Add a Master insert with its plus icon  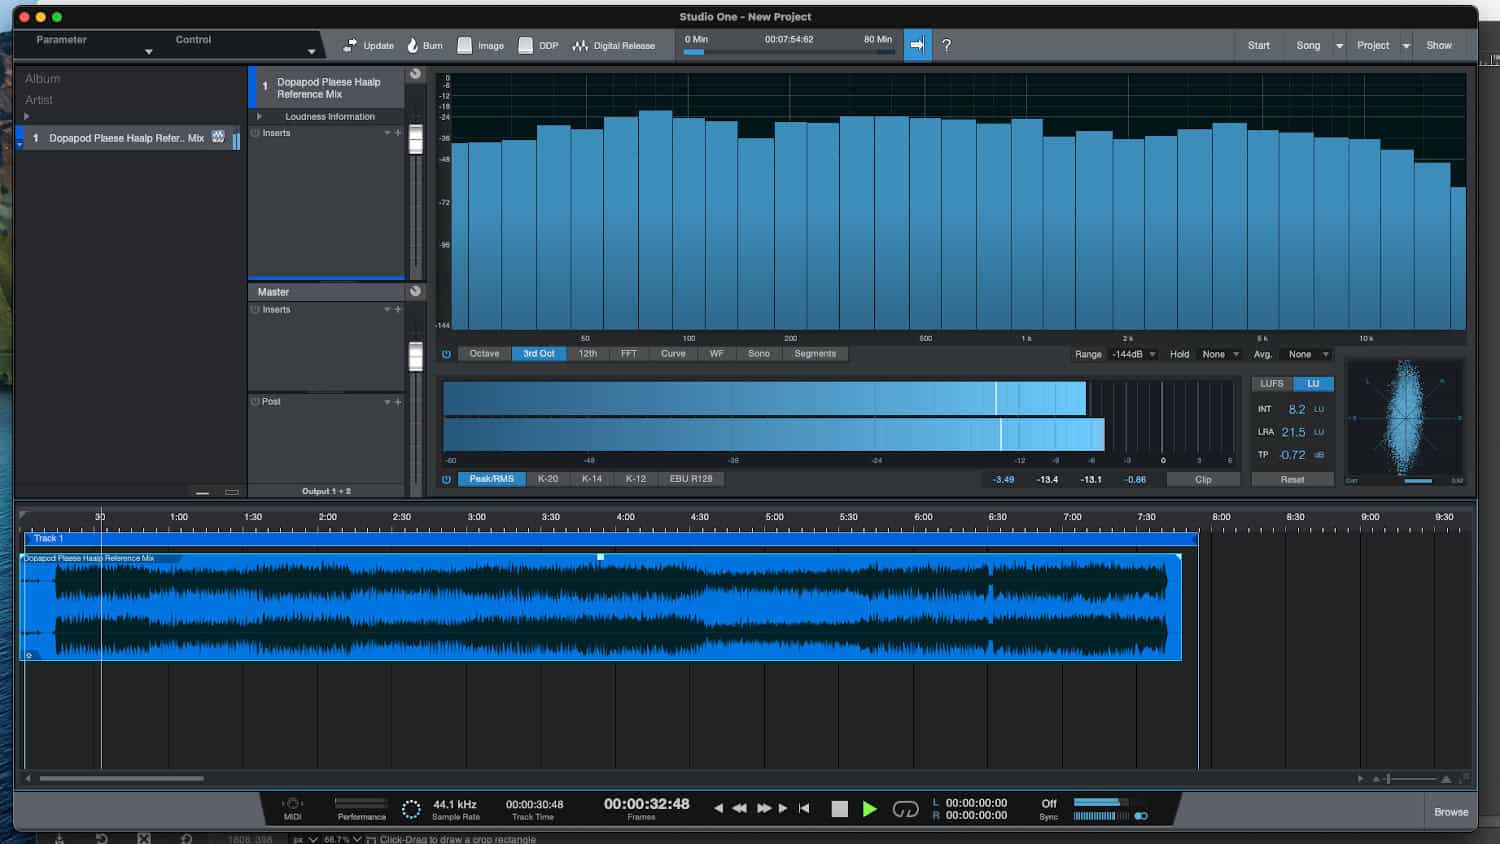click(x=398, y=310)
